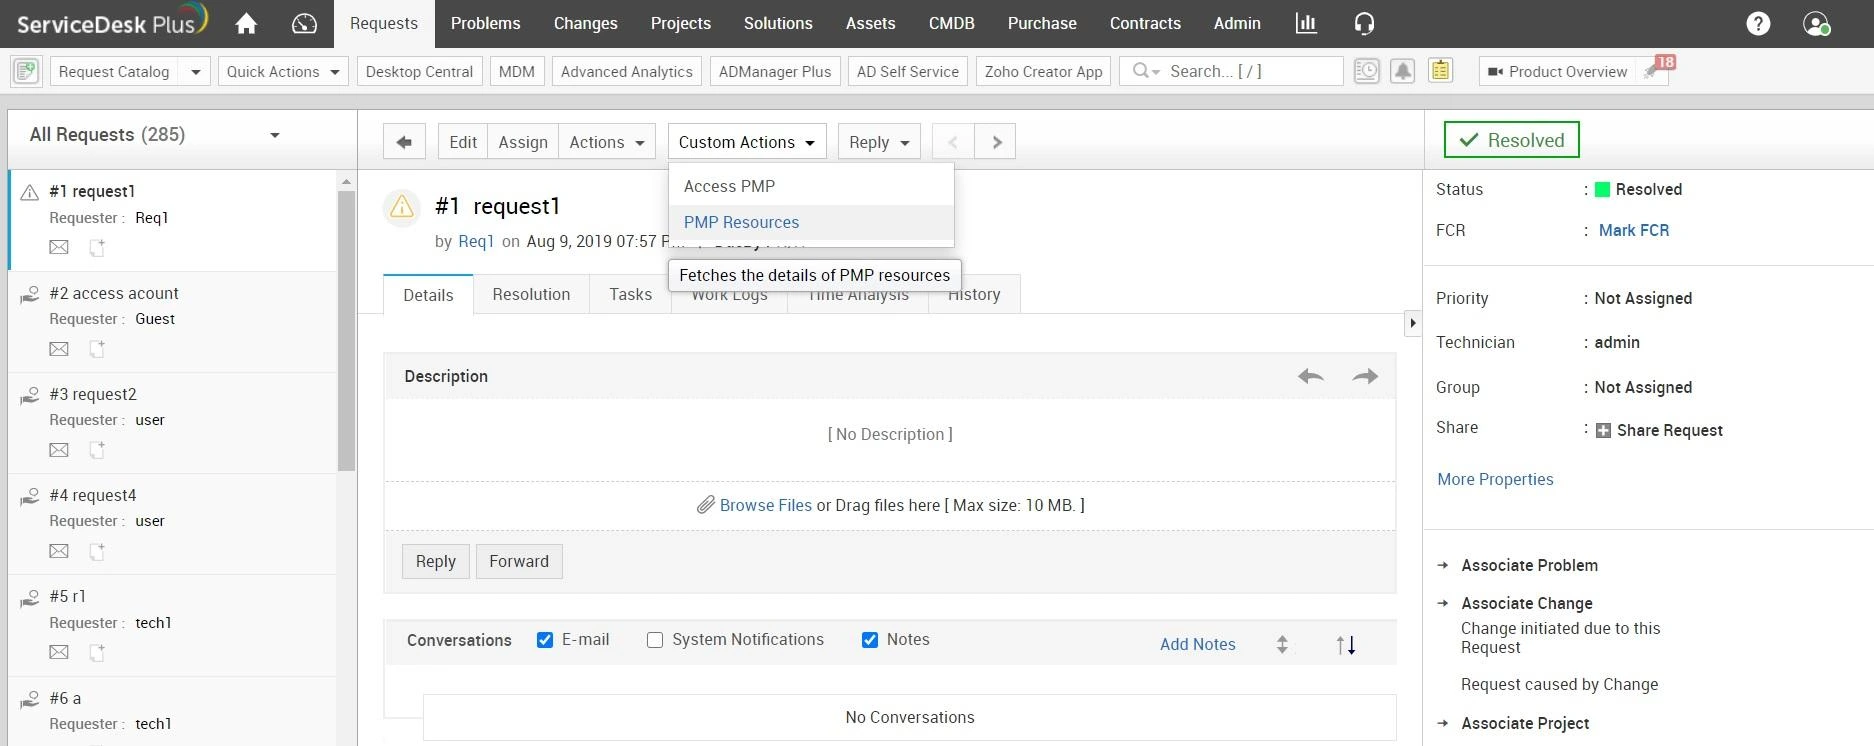Open the Help question mark icon
The height and width of the screenshot is (746, 1874).
point(1758,23)
